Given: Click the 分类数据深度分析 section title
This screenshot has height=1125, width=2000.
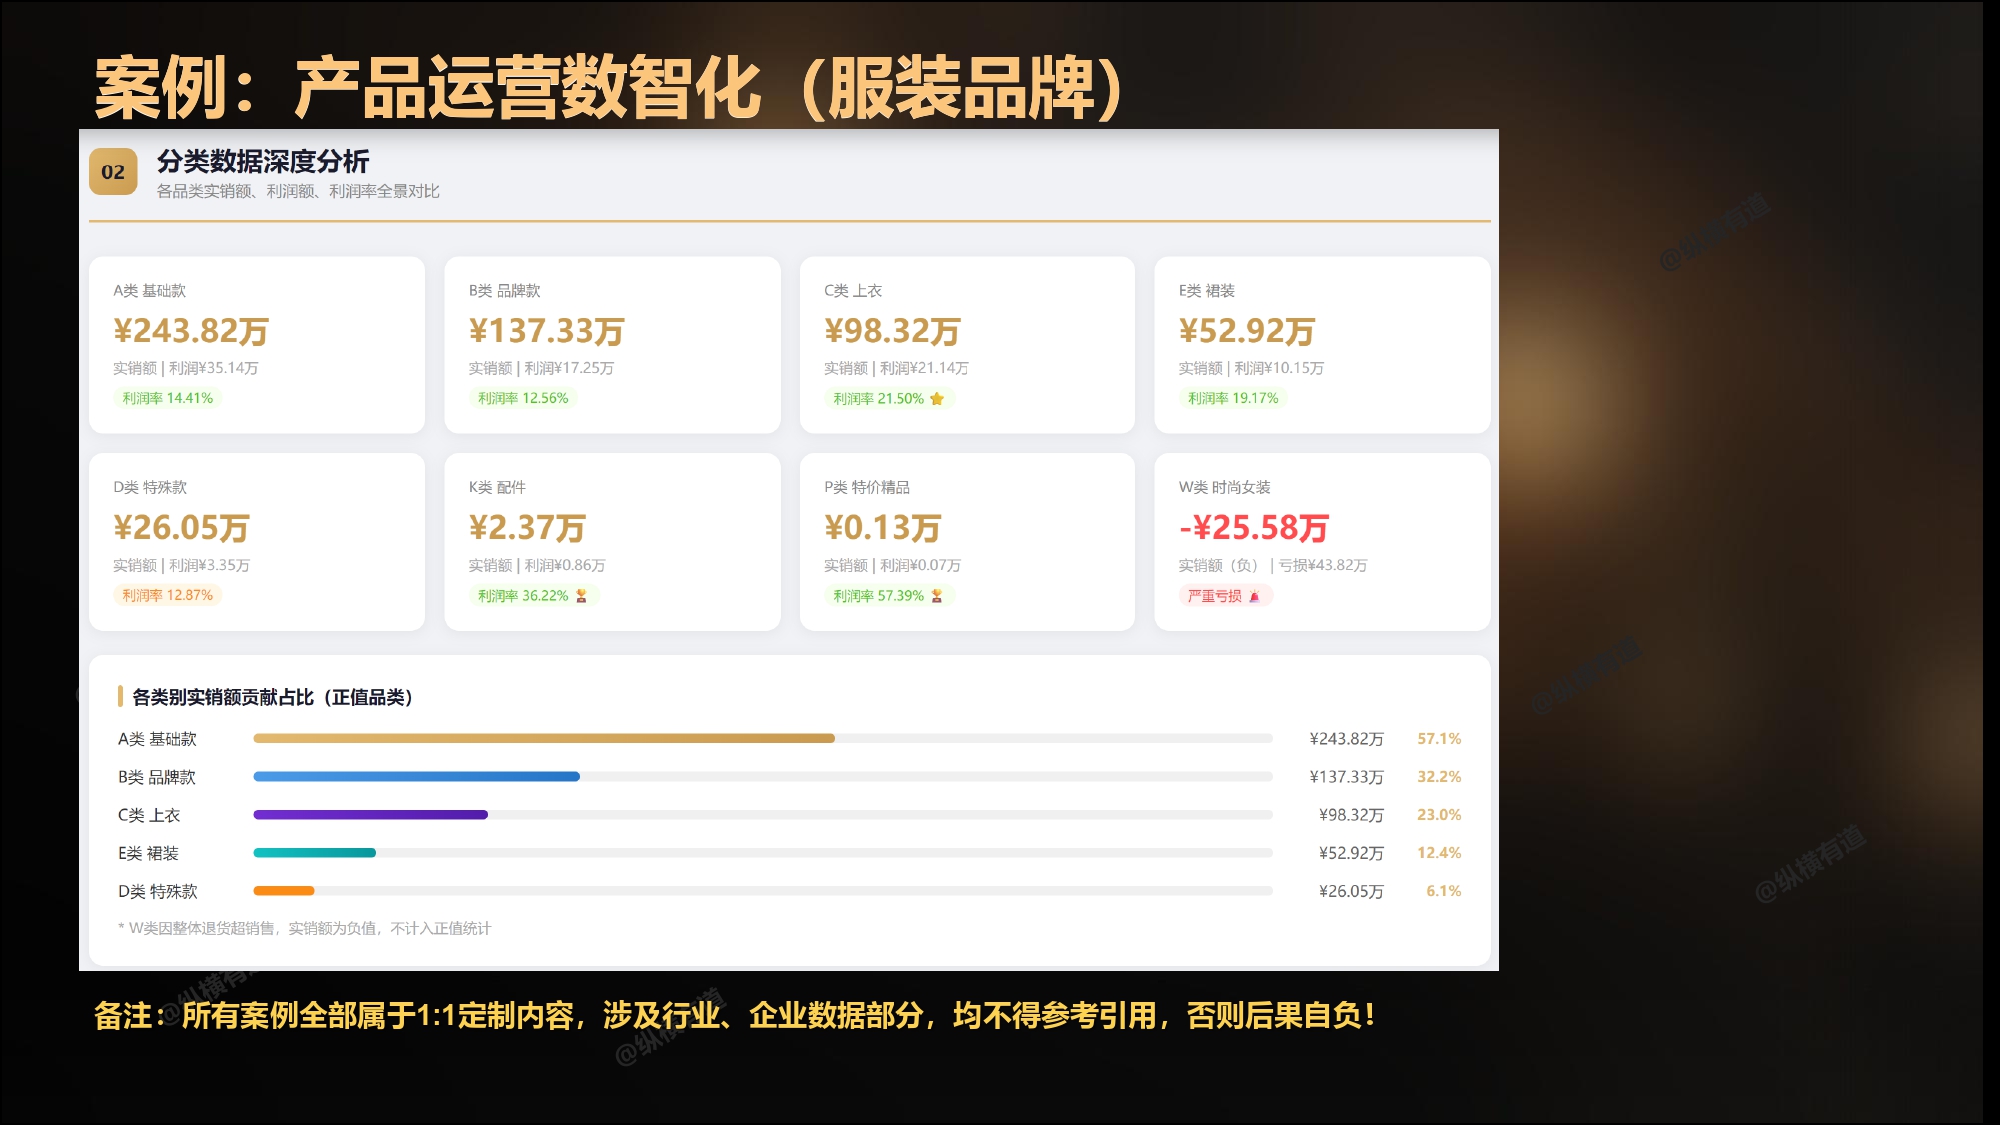Looking at the screenshot, I should (263, 161).
